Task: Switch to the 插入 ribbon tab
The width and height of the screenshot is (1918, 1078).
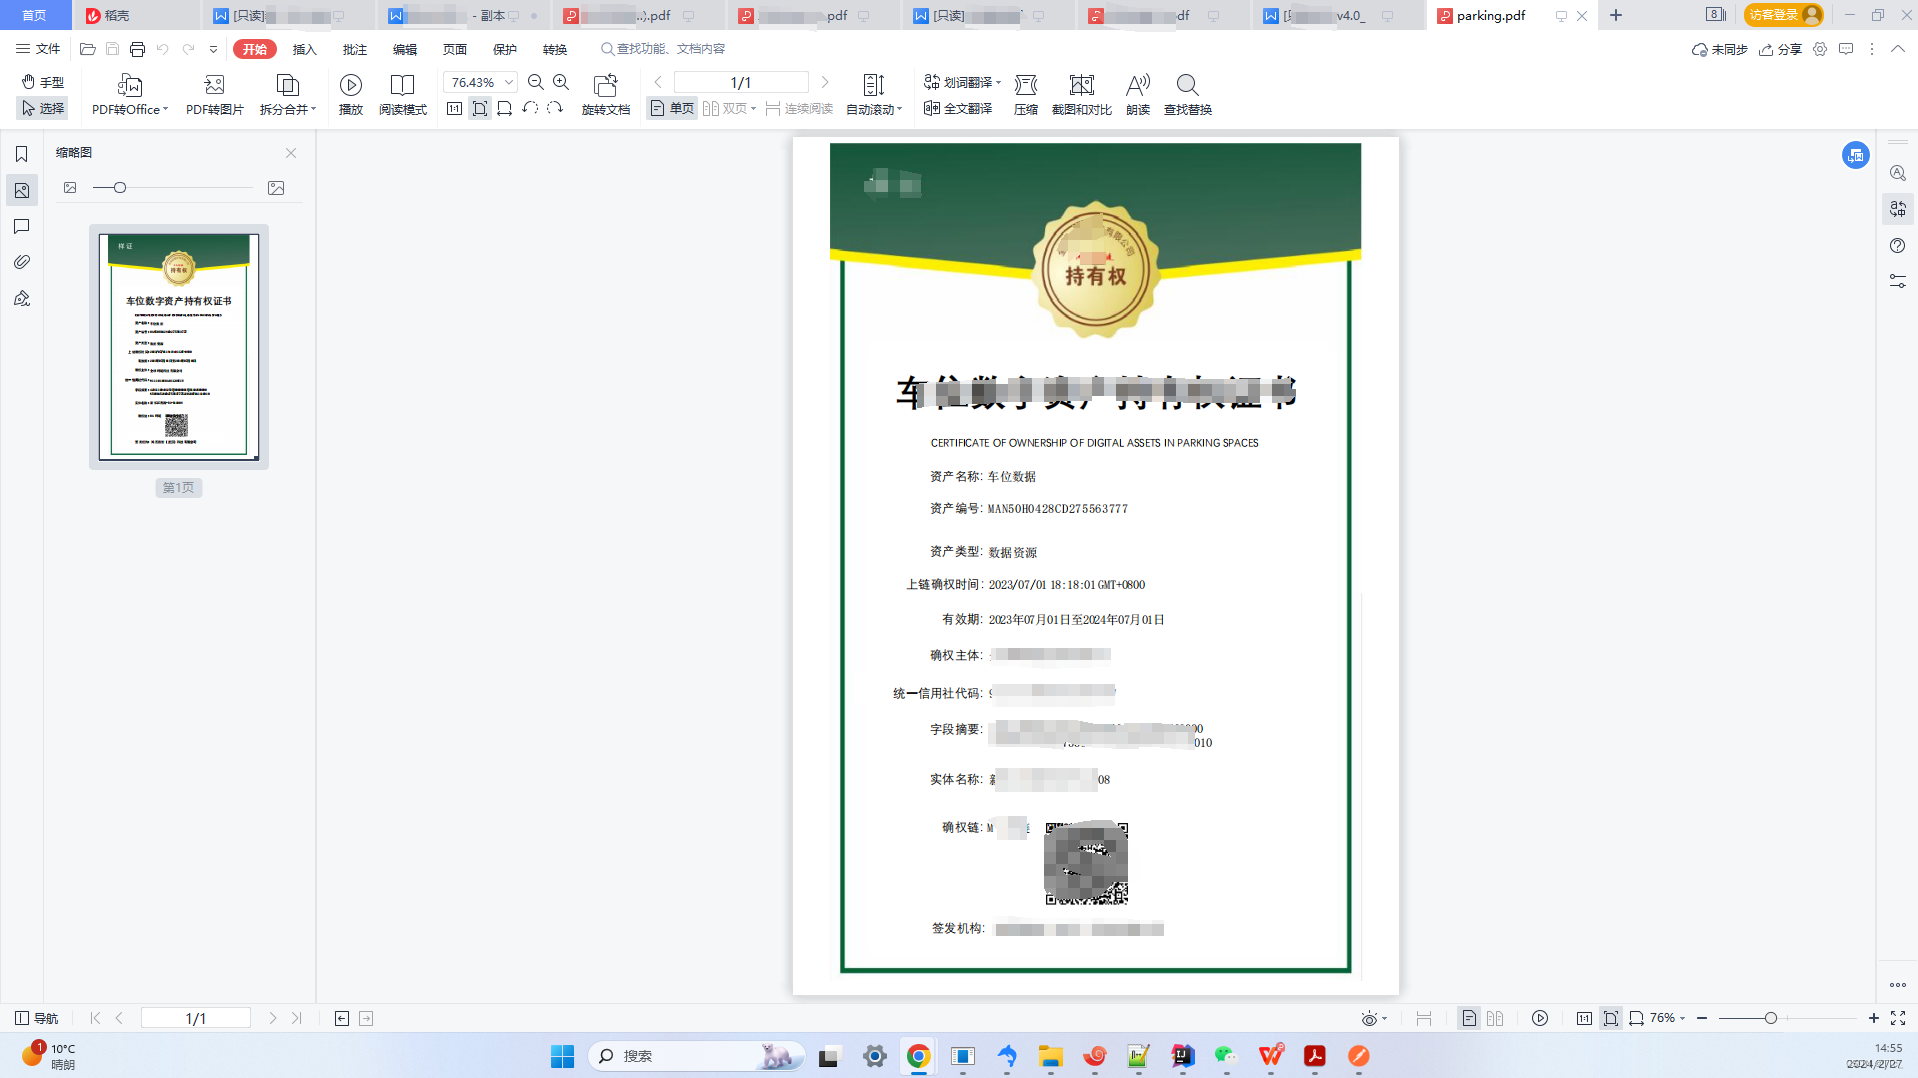Action: click(303, 48)
